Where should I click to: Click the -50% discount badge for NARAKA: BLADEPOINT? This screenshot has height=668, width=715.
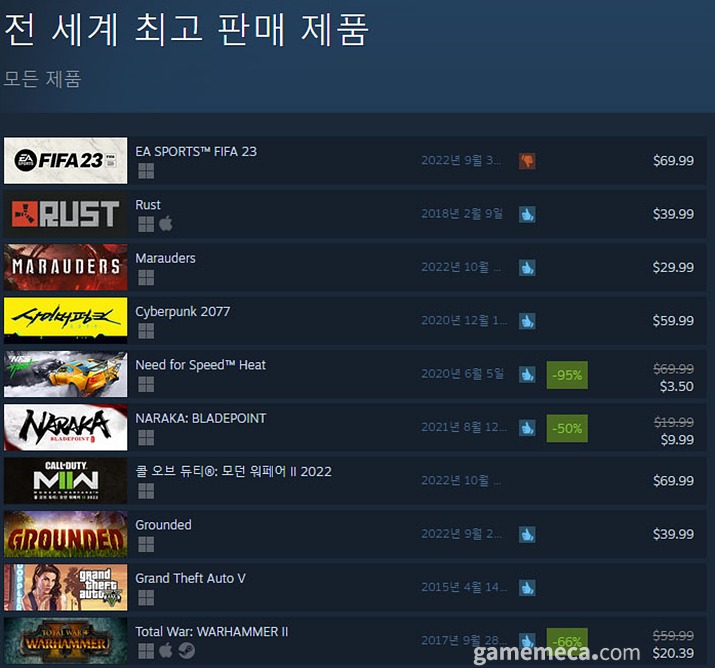[567, 428]
